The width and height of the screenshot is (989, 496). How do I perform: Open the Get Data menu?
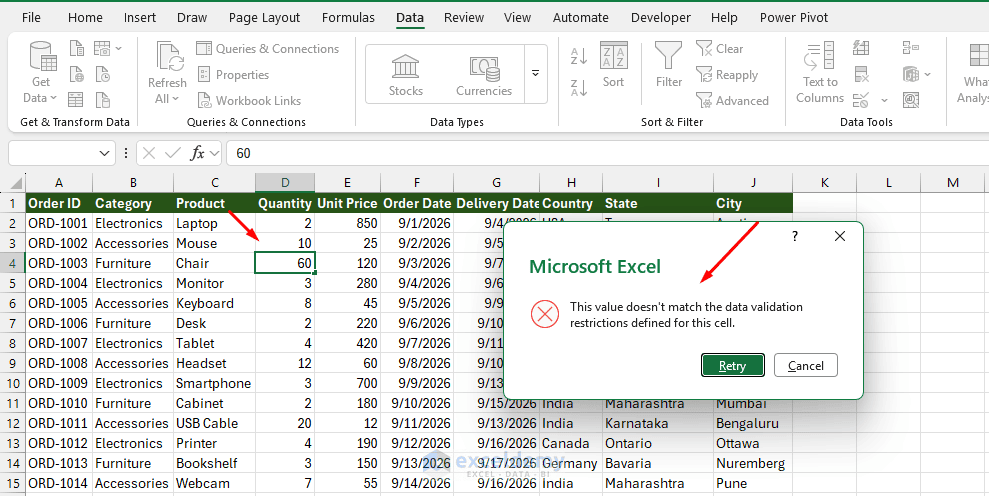click(x=41, y=73)
